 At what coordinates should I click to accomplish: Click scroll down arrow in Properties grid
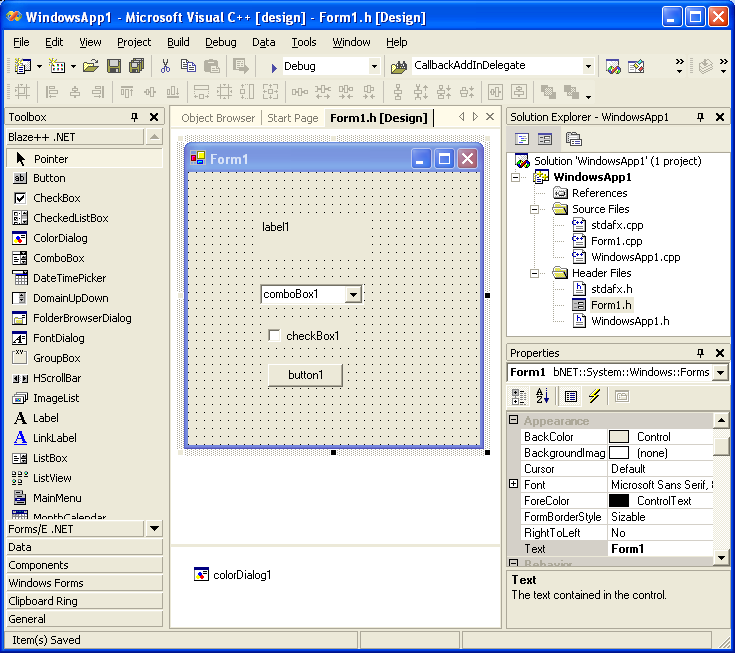pos(721,557)
